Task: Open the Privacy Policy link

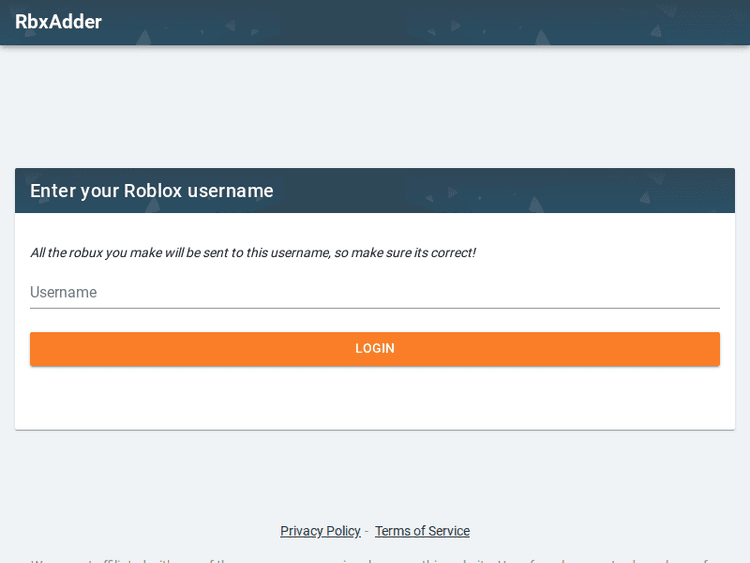Action: [320, 531]
